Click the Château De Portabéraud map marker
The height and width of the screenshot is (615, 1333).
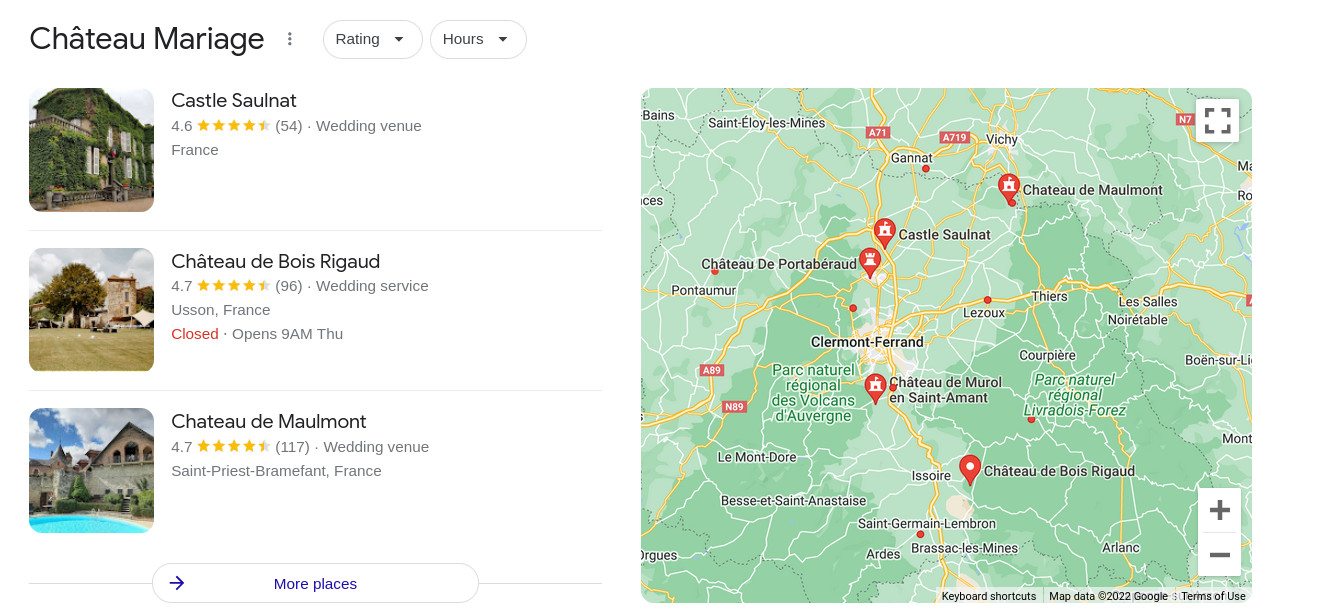[870, 261]
